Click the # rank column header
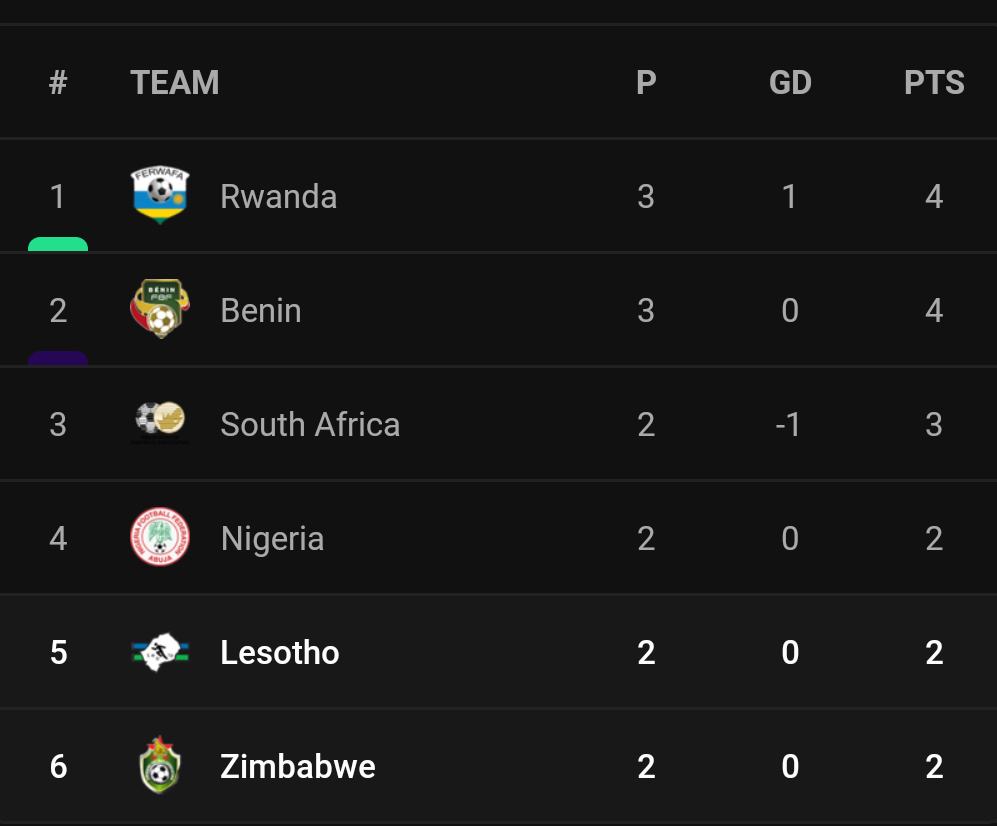 [58, 82]
